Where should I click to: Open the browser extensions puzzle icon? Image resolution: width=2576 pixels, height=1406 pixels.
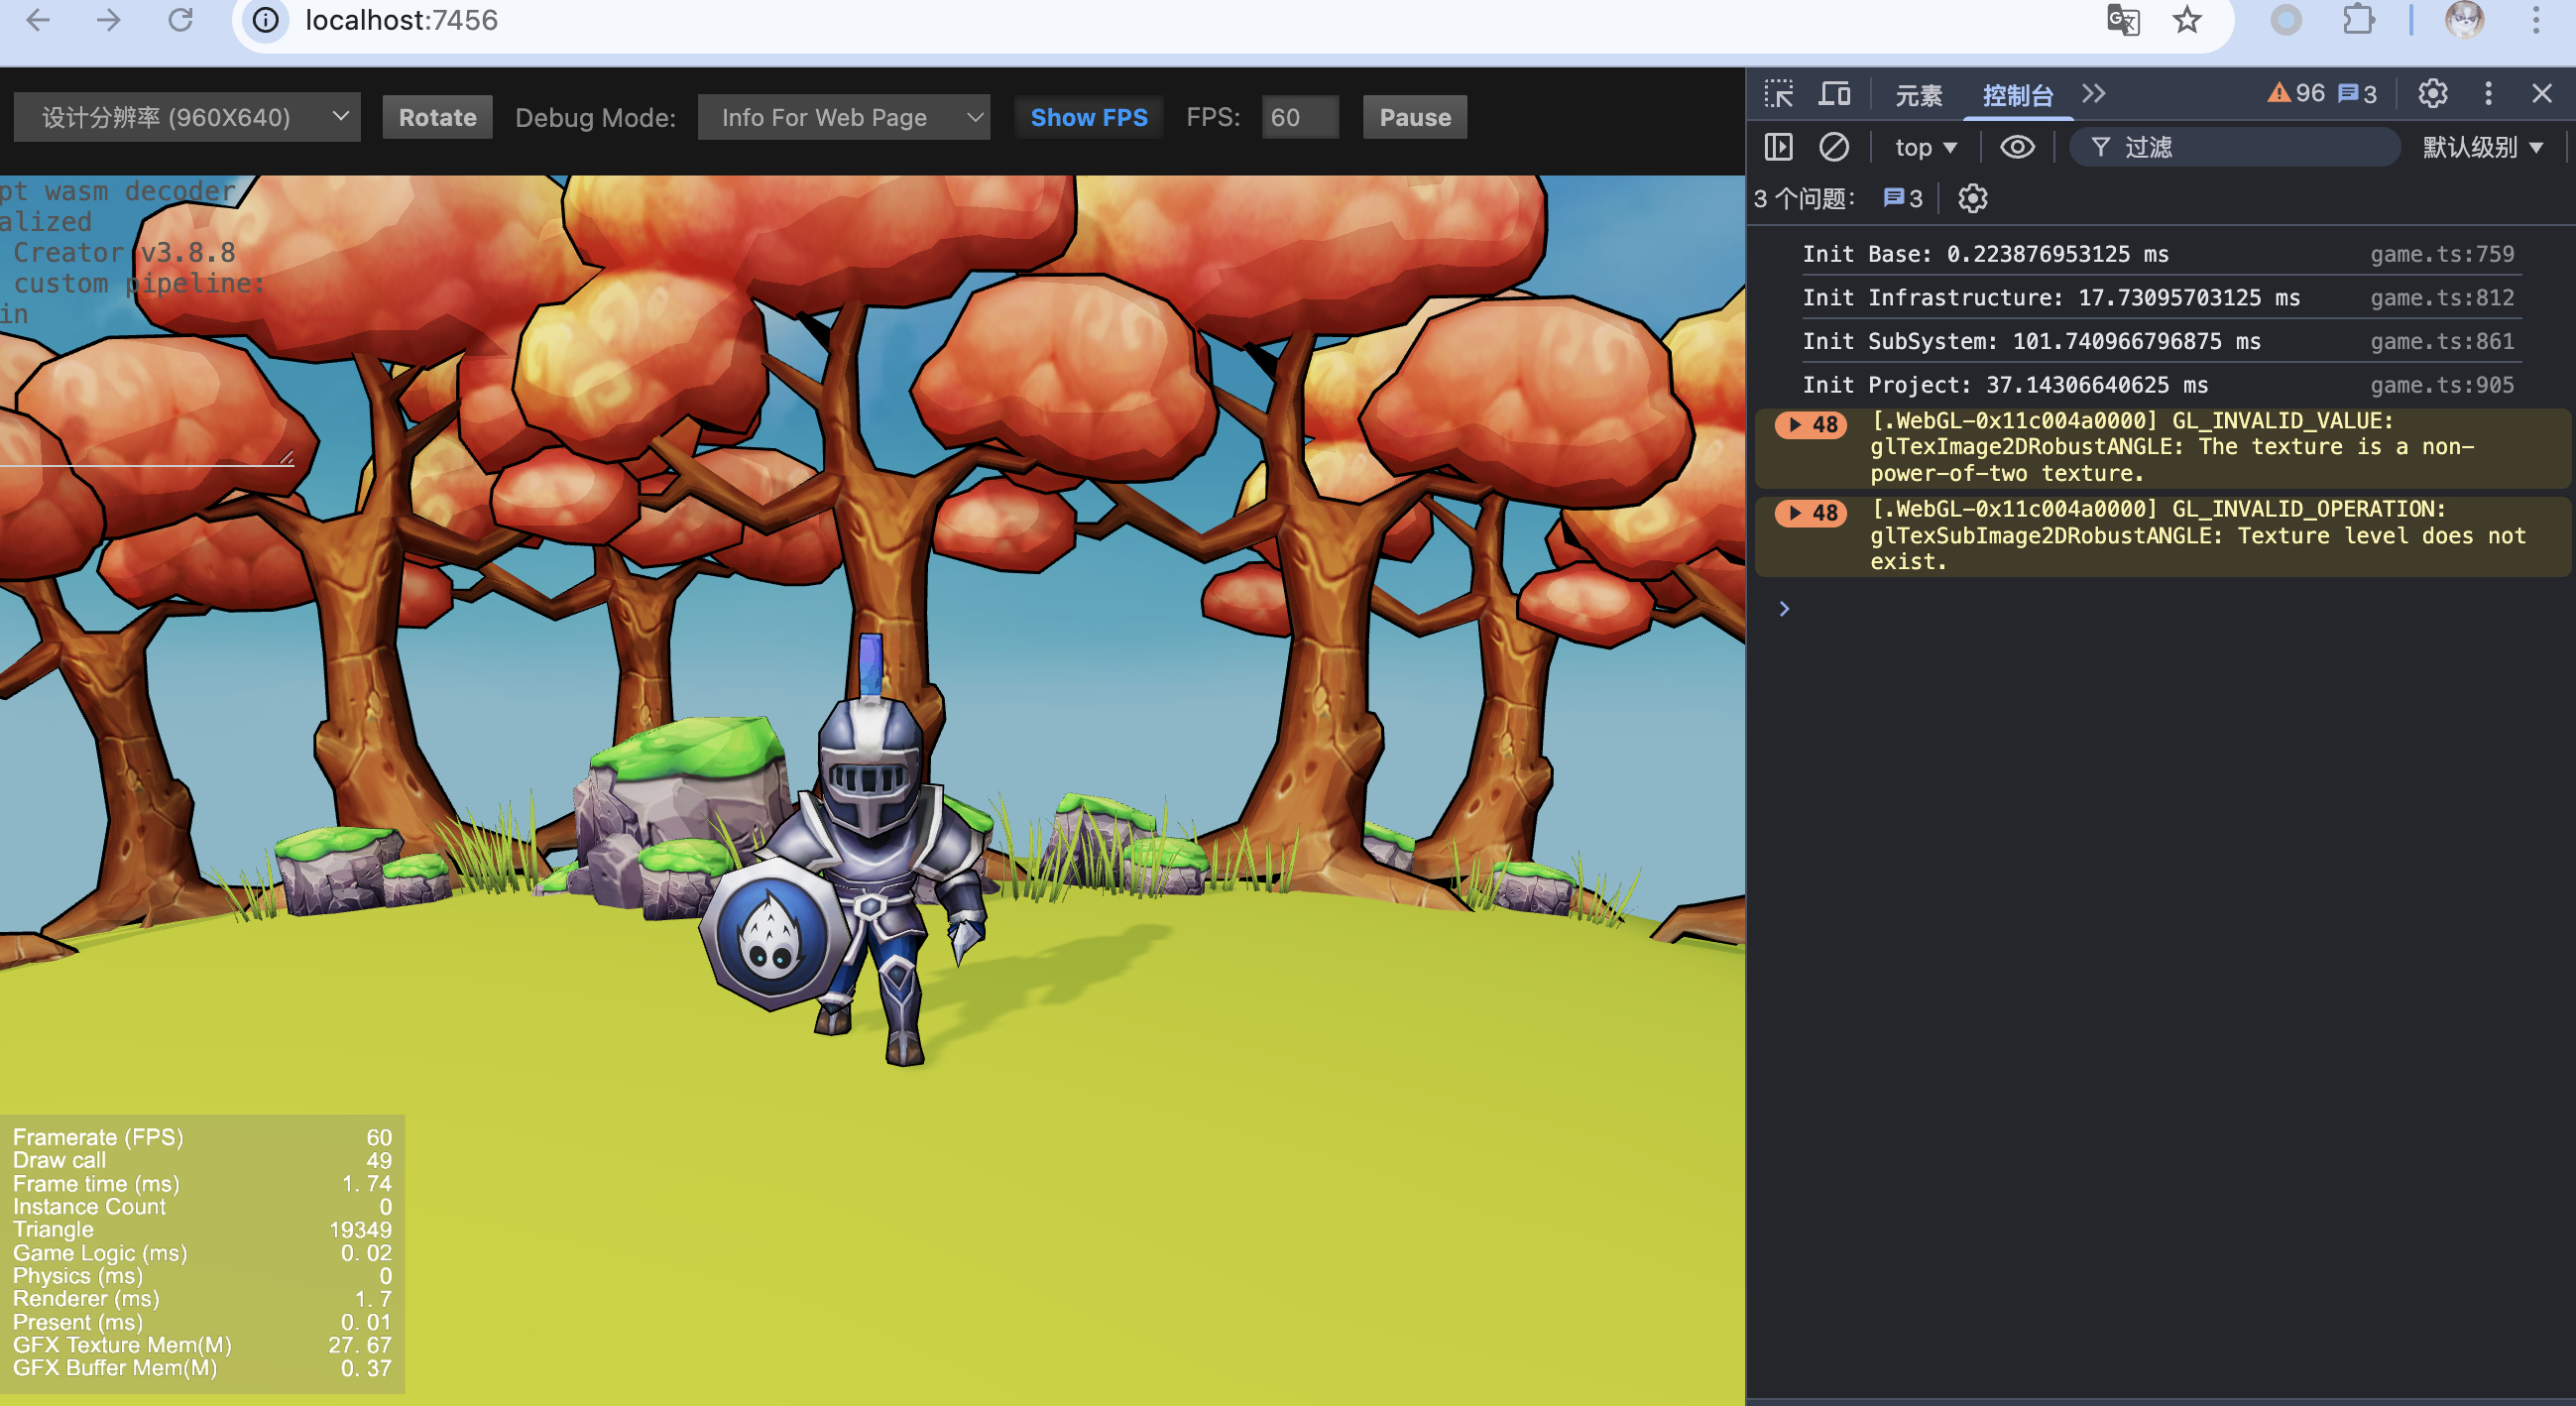2358,20
